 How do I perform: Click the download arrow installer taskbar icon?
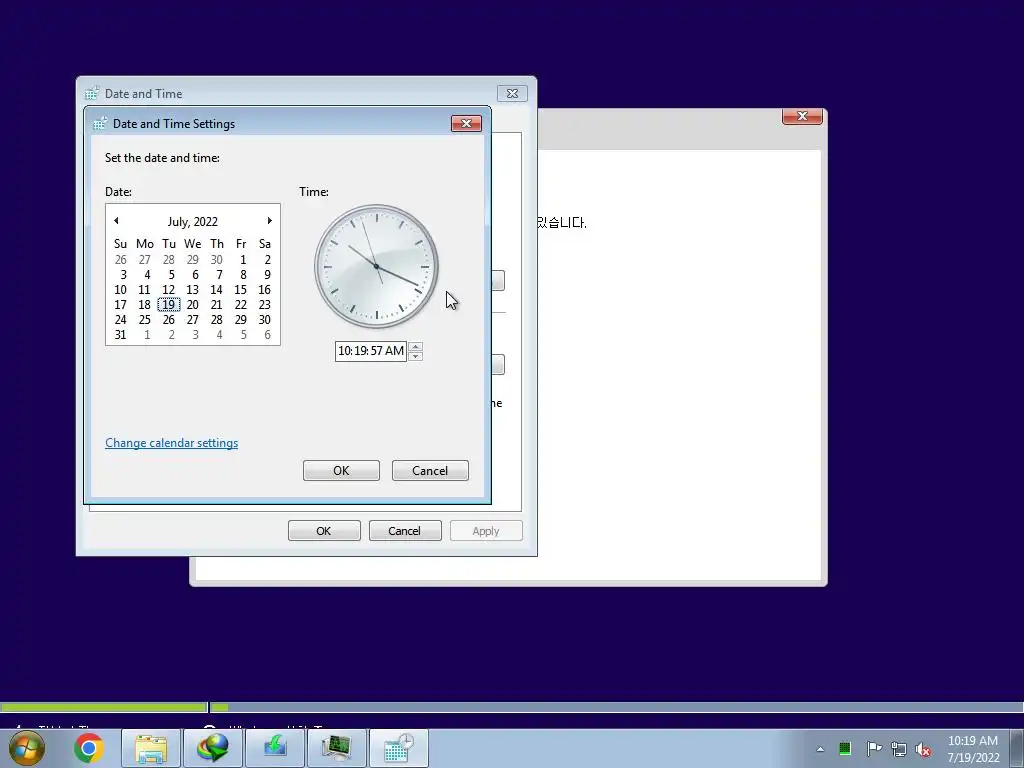click(274, 748)
